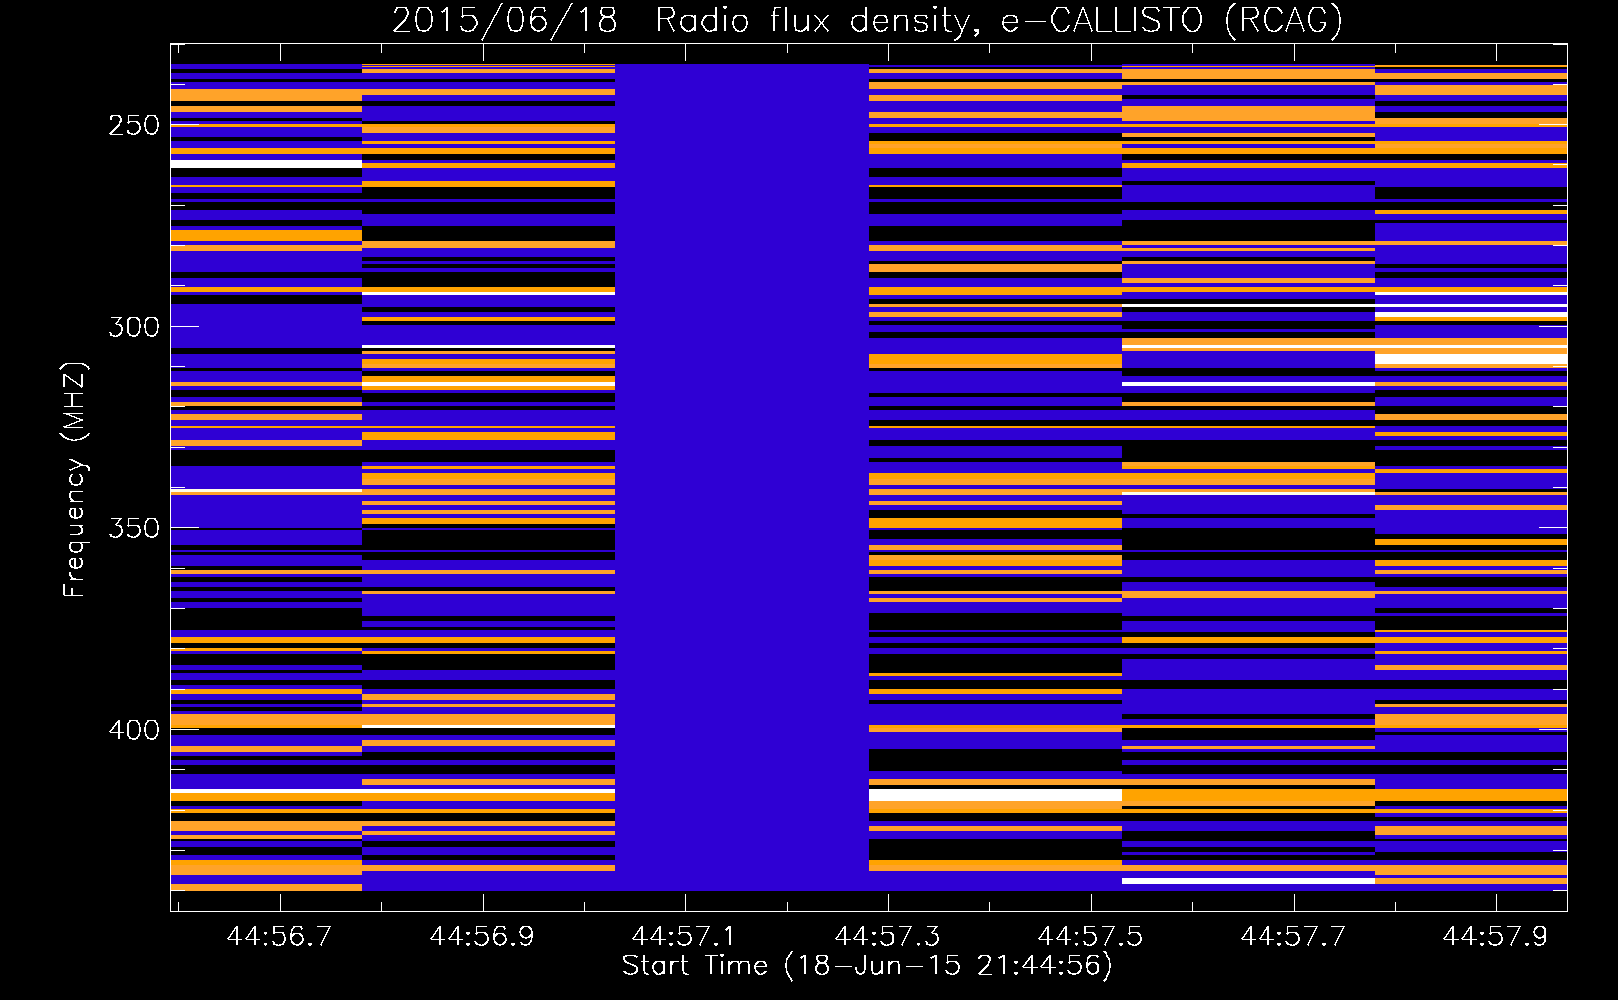Click the 350 frequency tick label
This screenshot has height=1000, width=1618.
(134, 528)
